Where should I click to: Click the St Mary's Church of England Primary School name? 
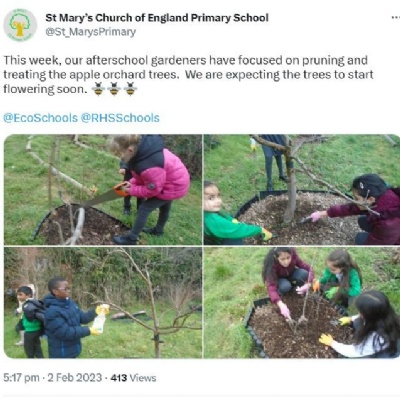157,18
